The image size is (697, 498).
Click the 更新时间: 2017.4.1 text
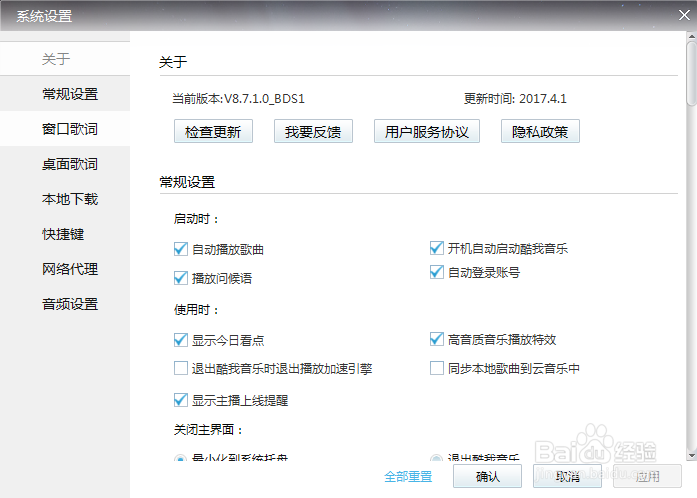515,98
